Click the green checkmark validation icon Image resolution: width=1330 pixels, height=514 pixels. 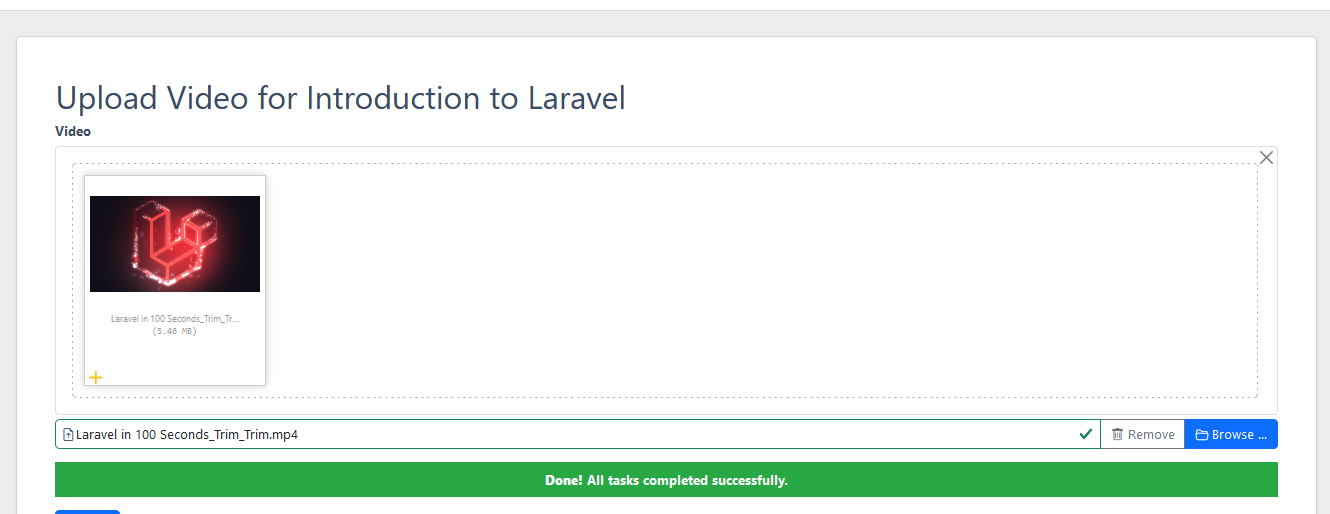pyautogui.click(x=1085, y=434)
